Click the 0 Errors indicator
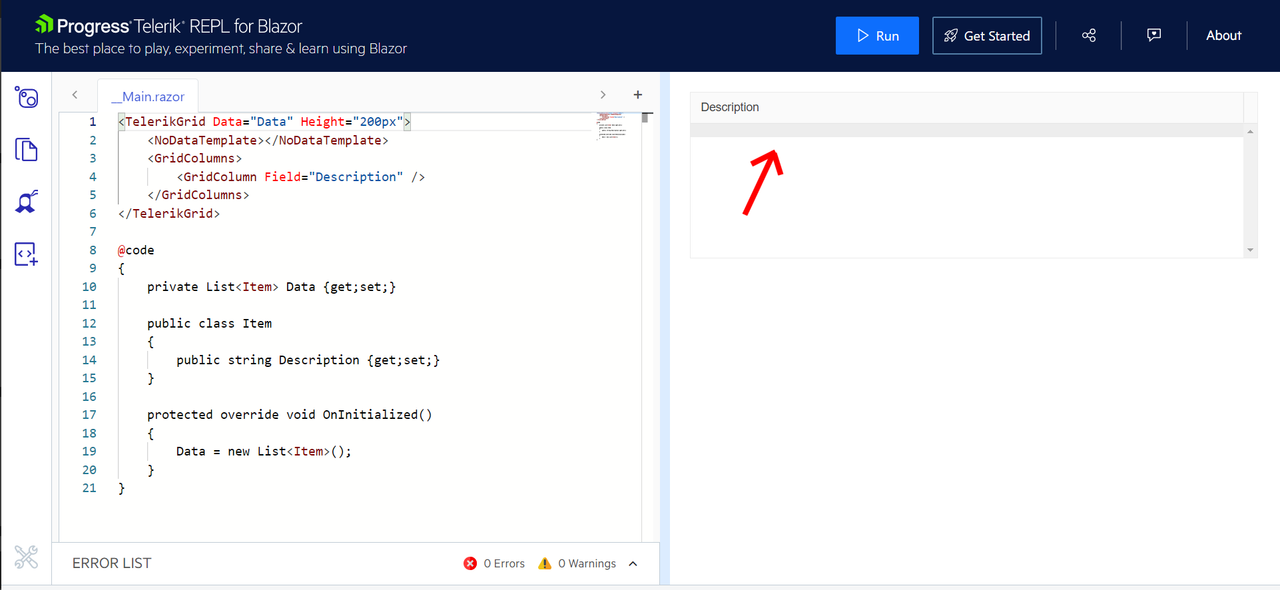The image size is (1280, 590). coord(494,564)
